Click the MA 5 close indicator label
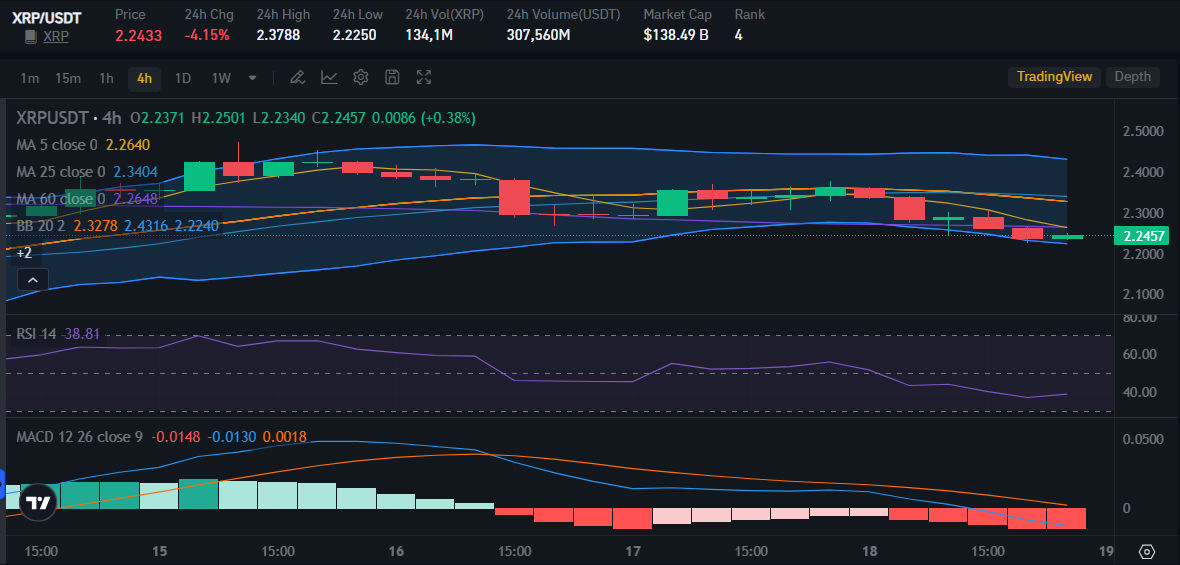Screen dimensions: 1180x565 57,144
